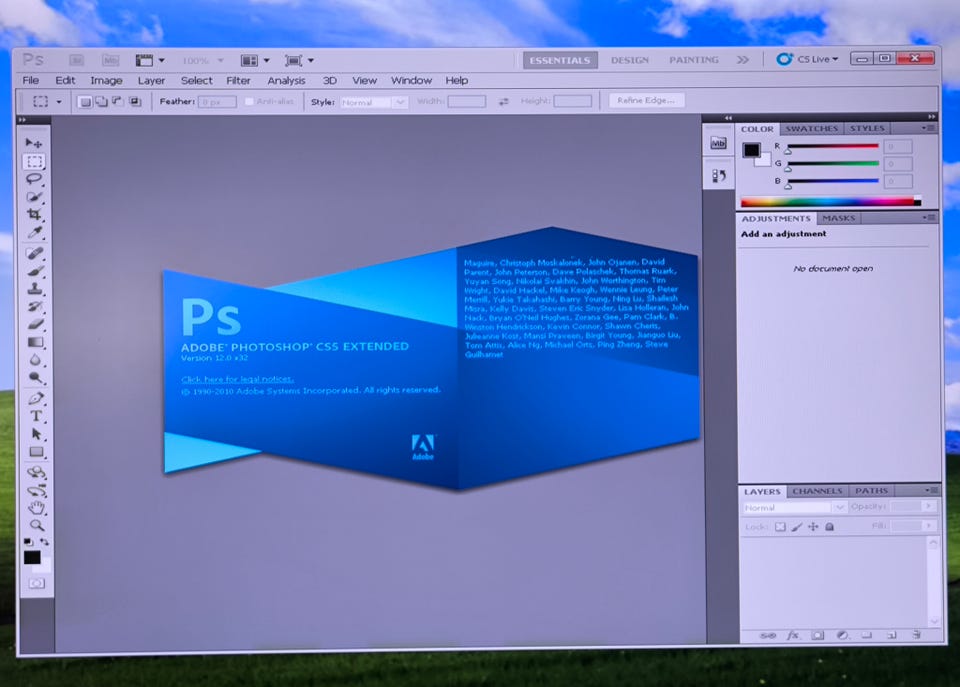Open the Analysis menu
This screenshot has width=960, height=687.
click(286, 80)
